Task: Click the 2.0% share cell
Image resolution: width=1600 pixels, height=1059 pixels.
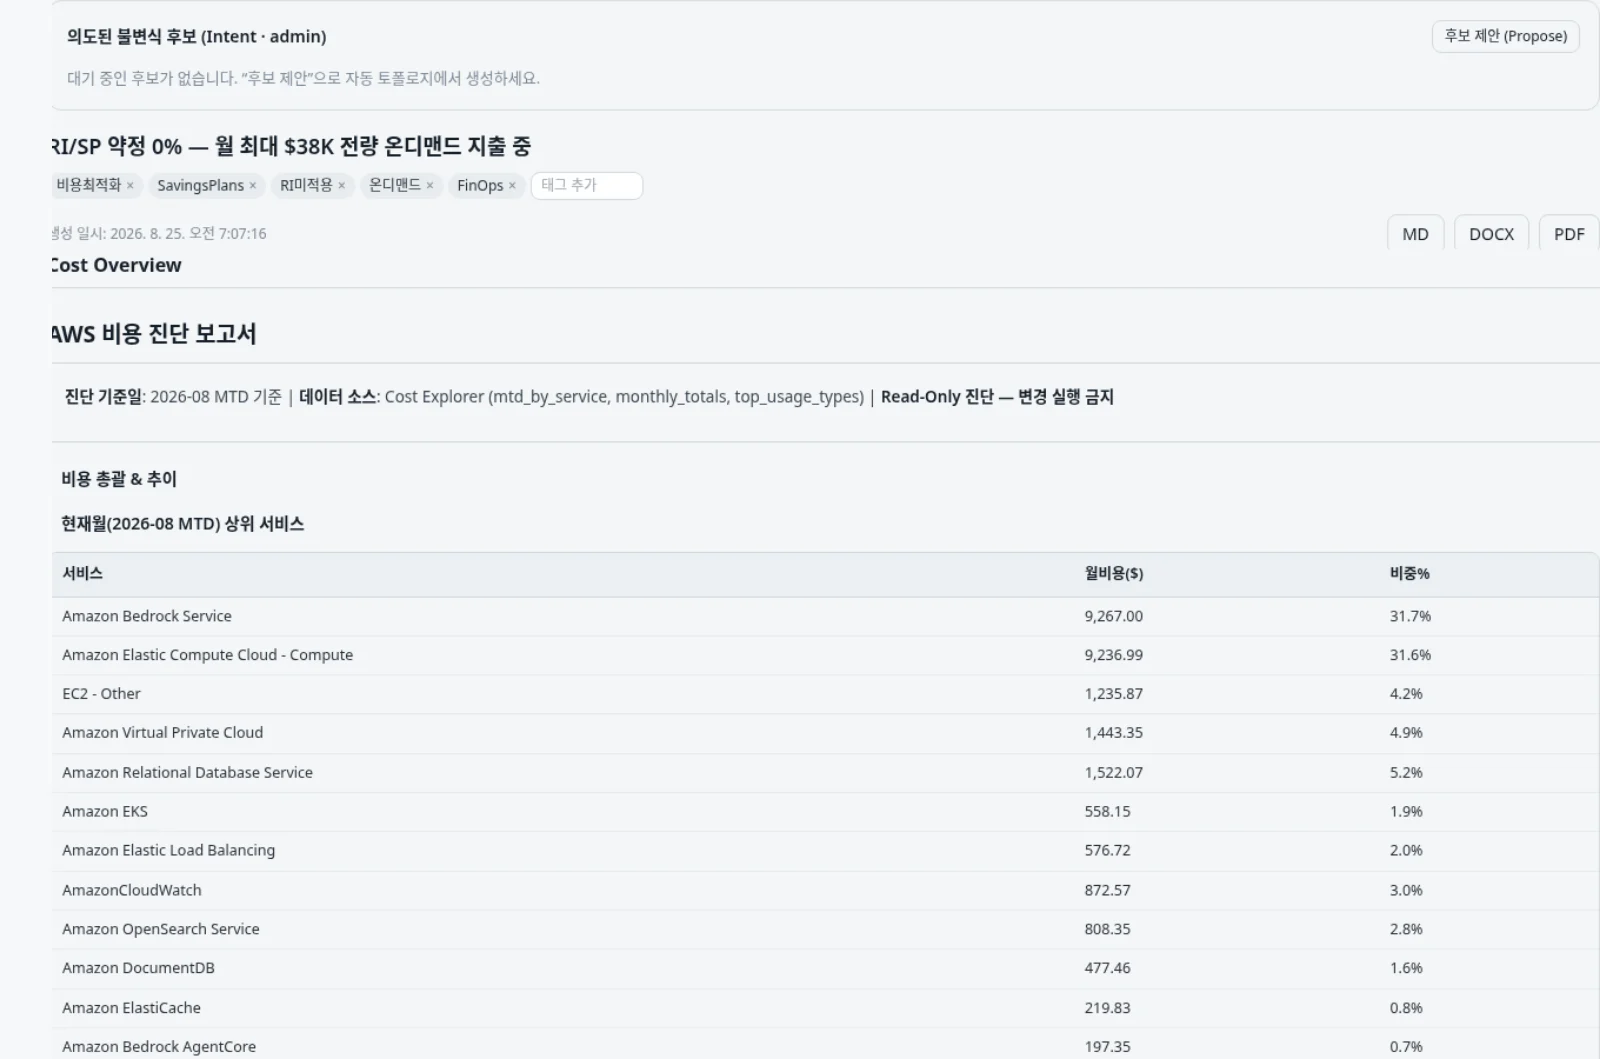Action: pyautogui.click(x=1406, y=851)
